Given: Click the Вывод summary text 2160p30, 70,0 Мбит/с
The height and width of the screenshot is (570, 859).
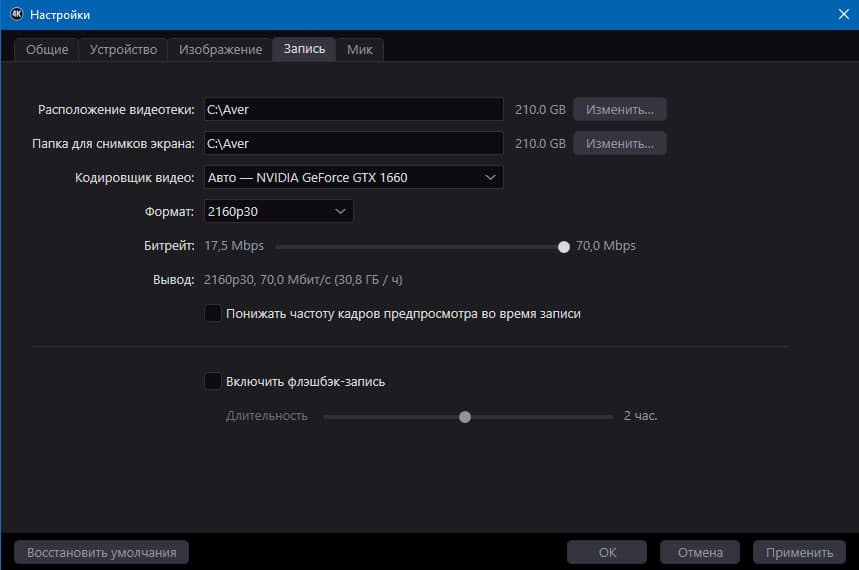Looking at the screenshot, I should [x=303, y=280].
